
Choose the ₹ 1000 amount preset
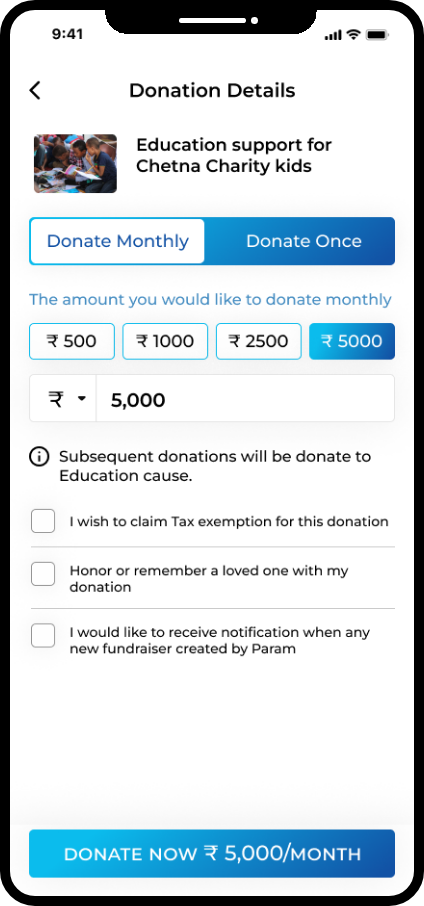pyautogui.click(x=165, y=341)
